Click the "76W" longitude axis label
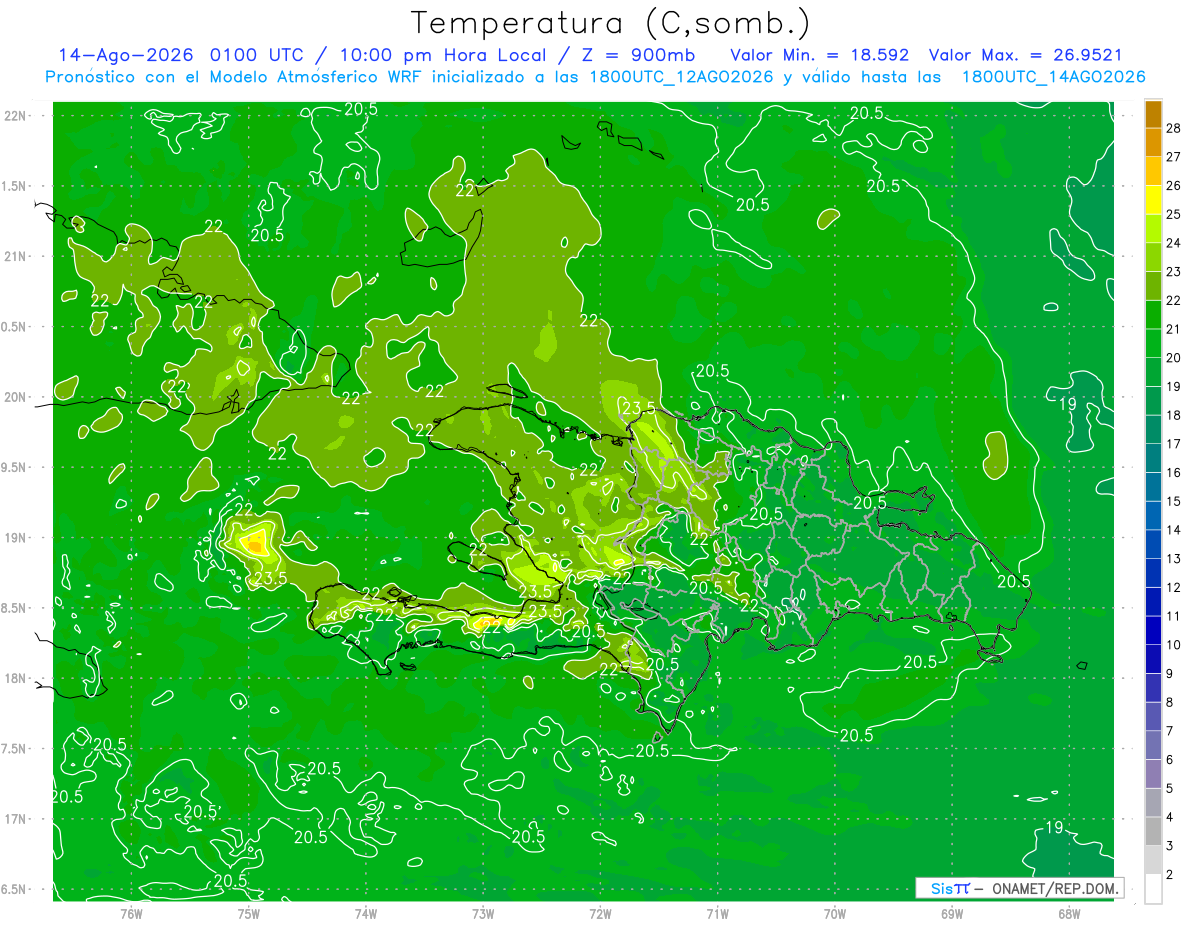Screen dimensions: 1200x927 point(131,913)
